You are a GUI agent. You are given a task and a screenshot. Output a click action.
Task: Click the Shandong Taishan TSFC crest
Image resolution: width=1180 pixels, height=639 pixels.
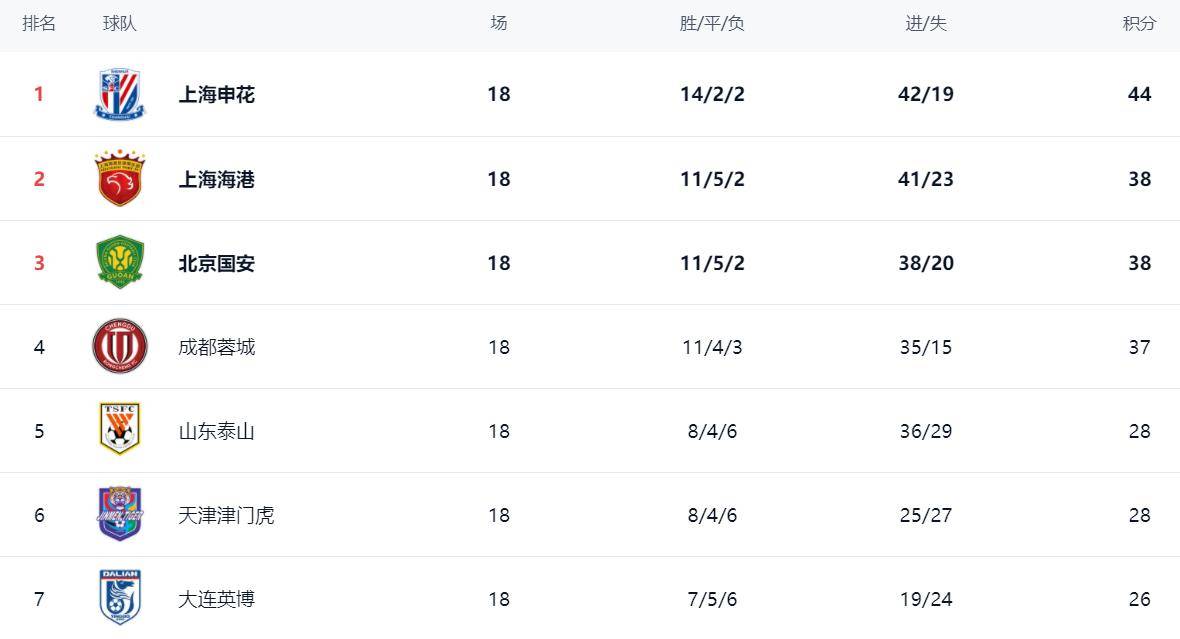click(120, 430)
